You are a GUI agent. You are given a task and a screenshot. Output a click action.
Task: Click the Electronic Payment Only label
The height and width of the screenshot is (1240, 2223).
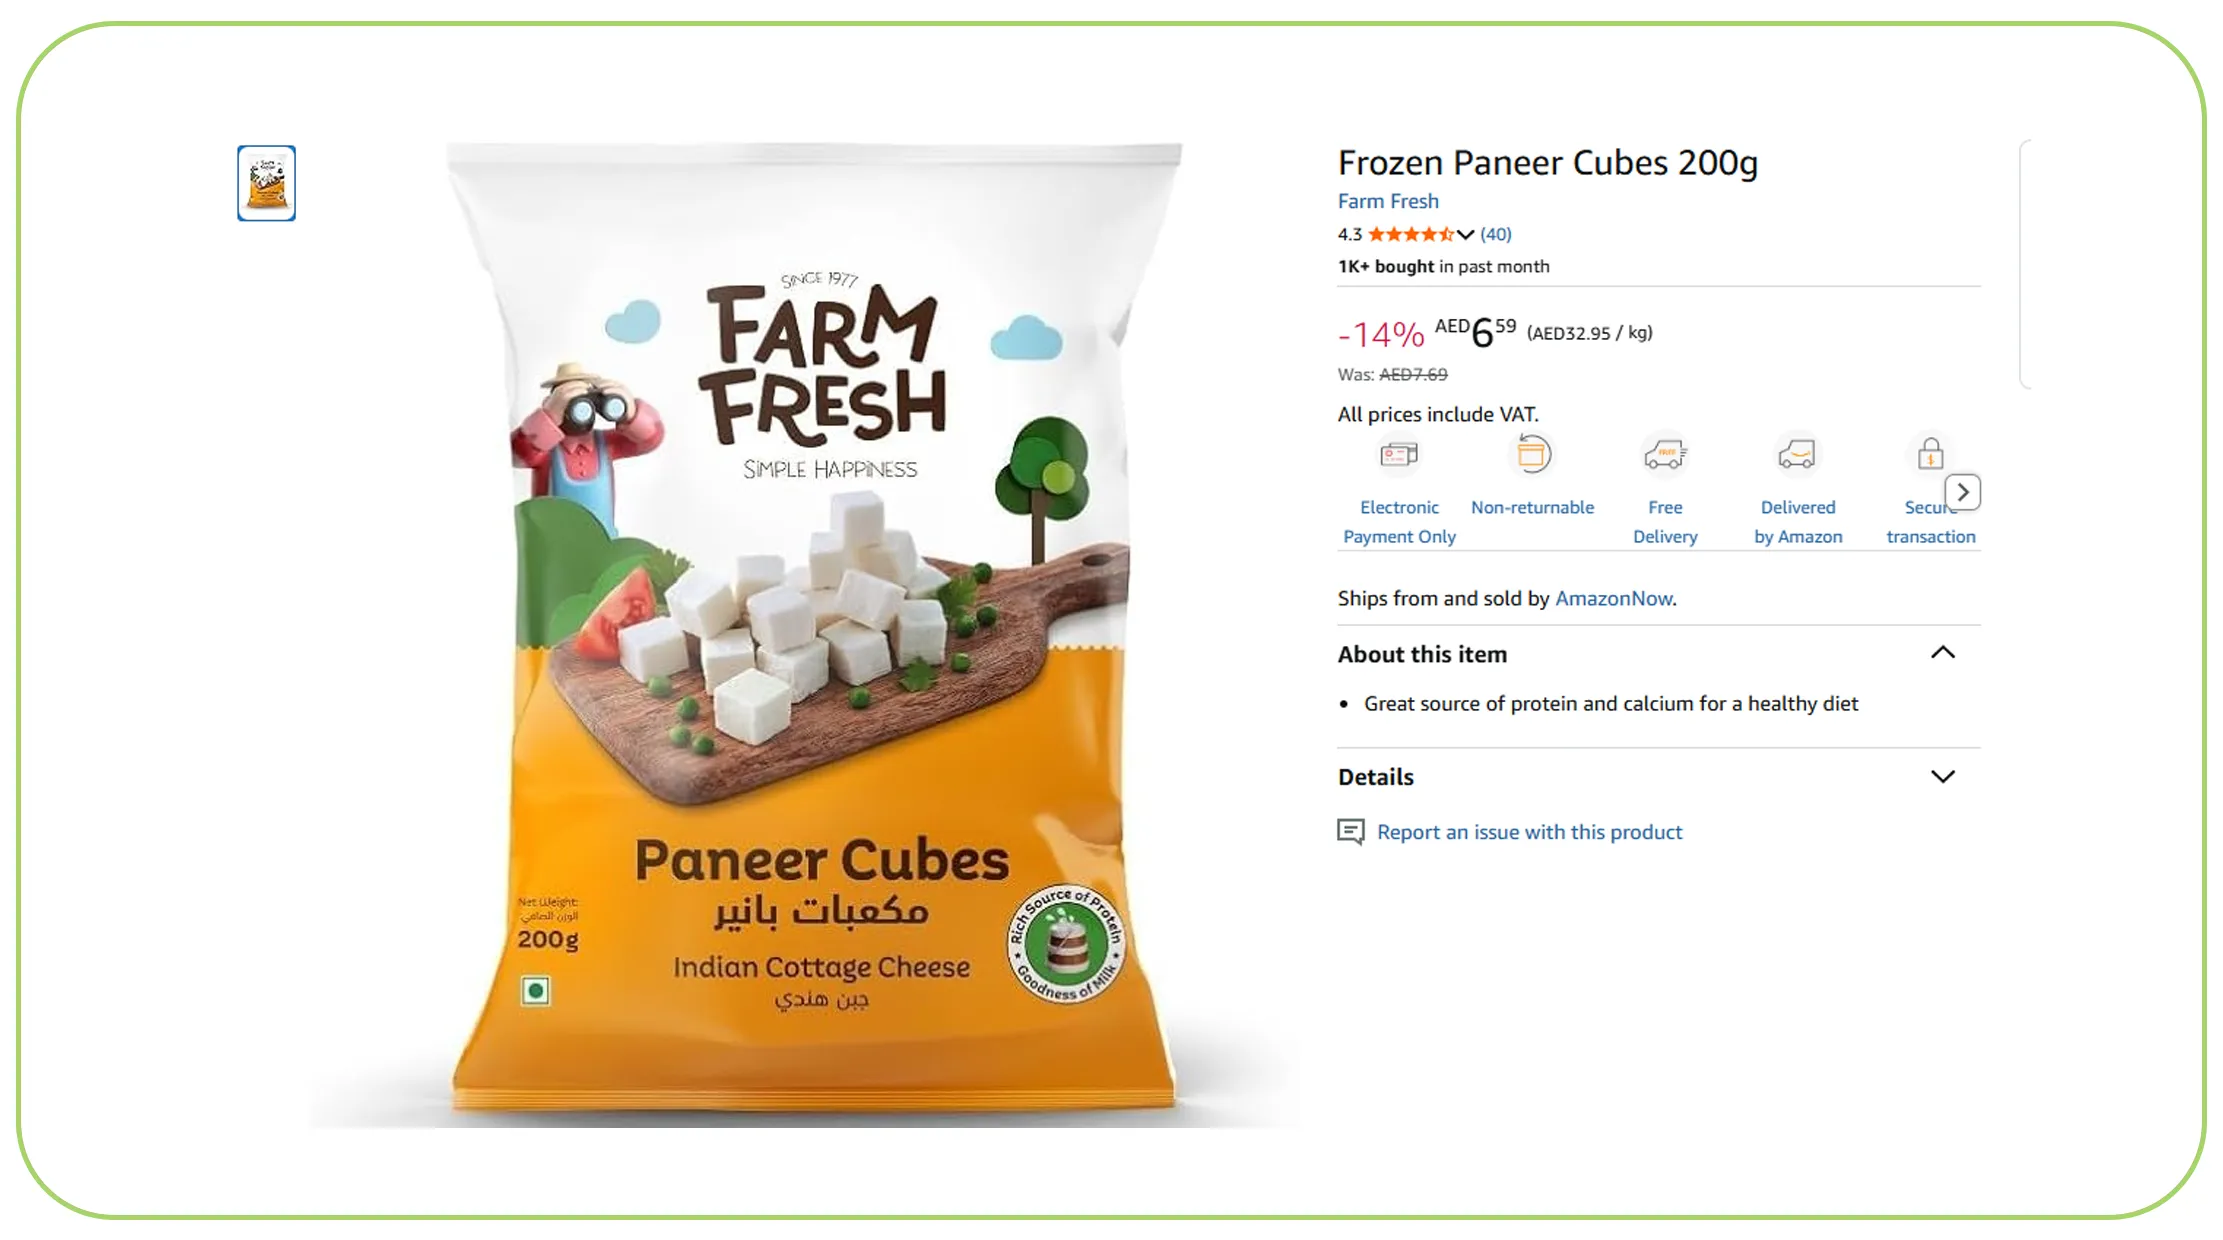click(x=1399, y=522)
